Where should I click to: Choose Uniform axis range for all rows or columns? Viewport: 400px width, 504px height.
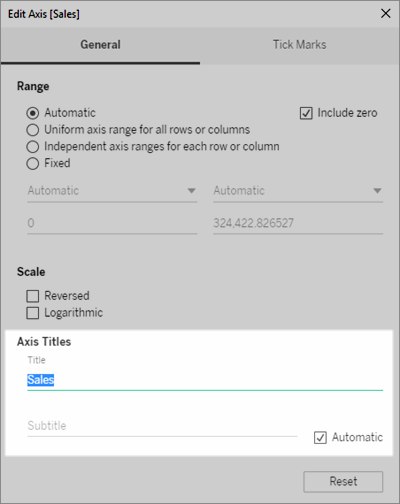click(33, 130)
